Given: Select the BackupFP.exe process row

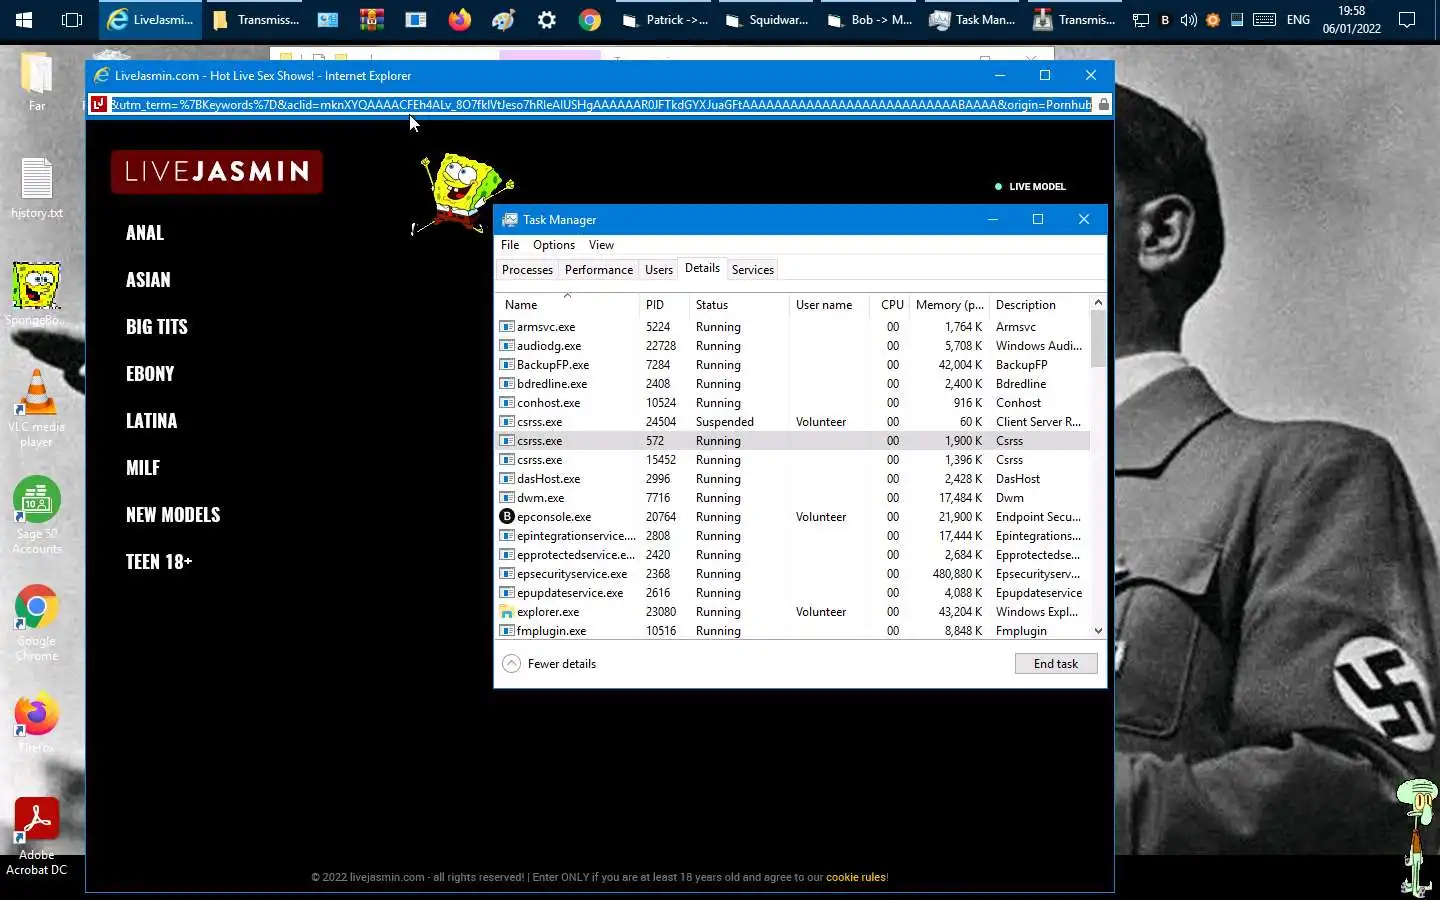Looking at the screenshot, I should coord(793,365).
